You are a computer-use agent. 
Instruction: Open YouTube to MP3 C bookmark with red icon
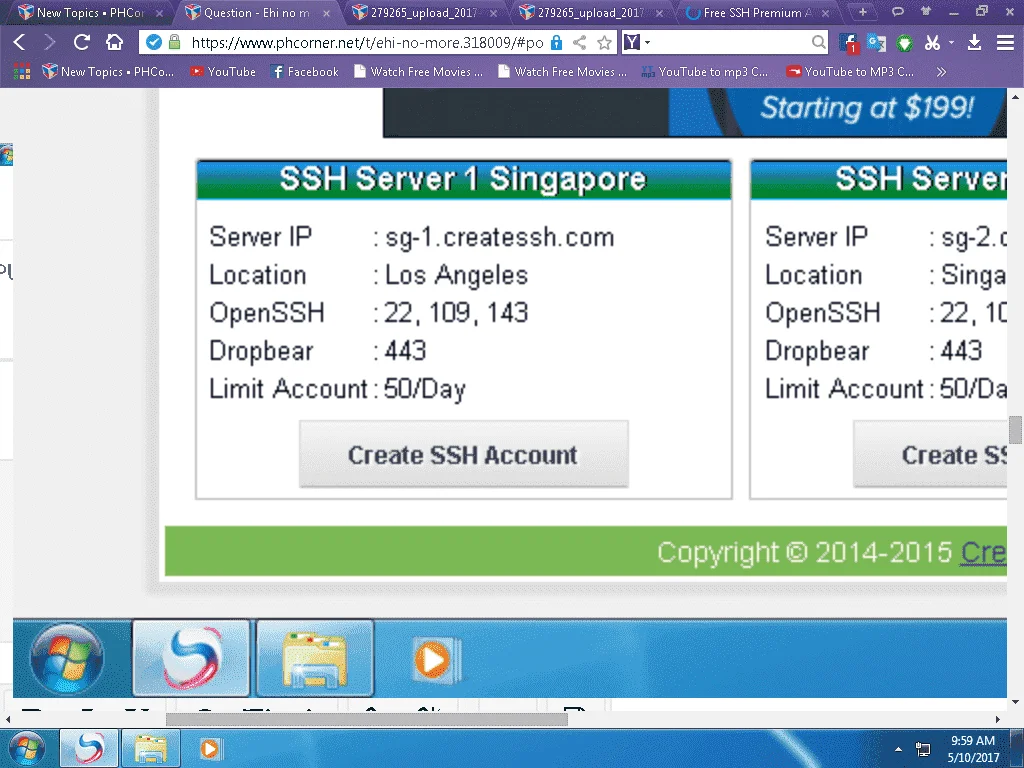pyautogui.click(x=850, y=72)
